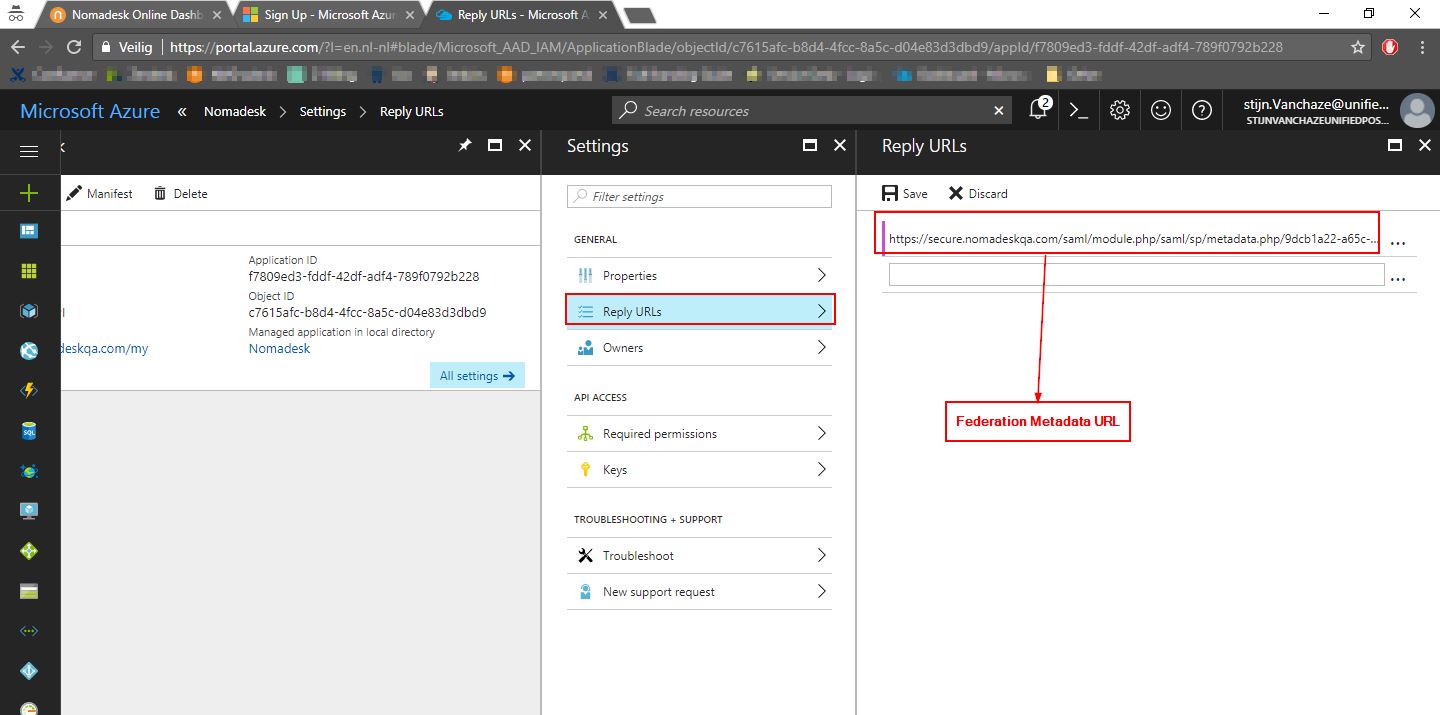Reload the browser page

coord(73,47)
